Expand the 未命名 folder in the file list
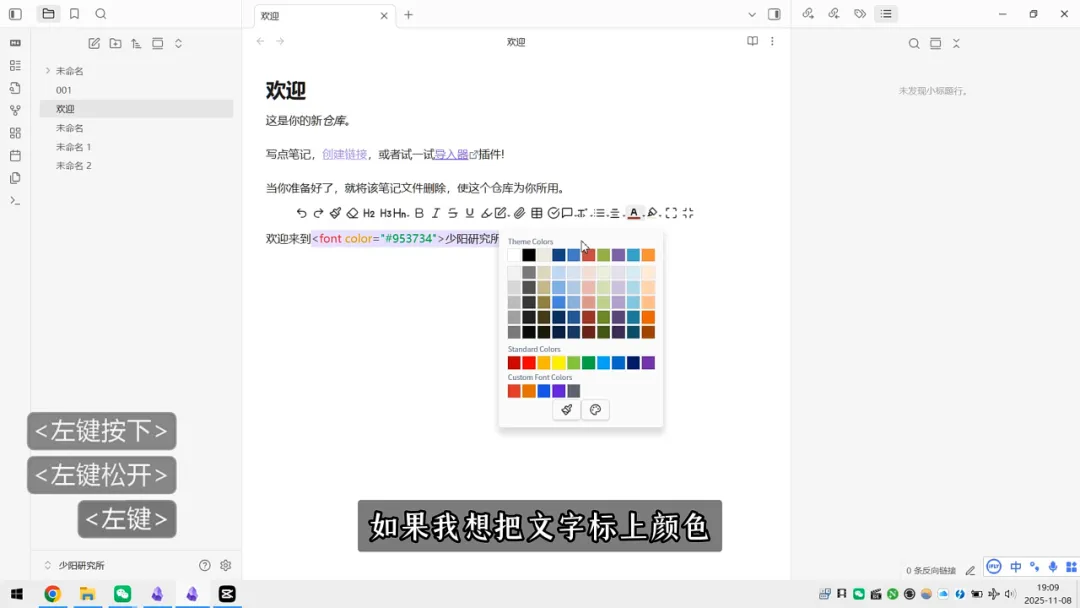This screenshot has width=1080, height=608. 48,71
